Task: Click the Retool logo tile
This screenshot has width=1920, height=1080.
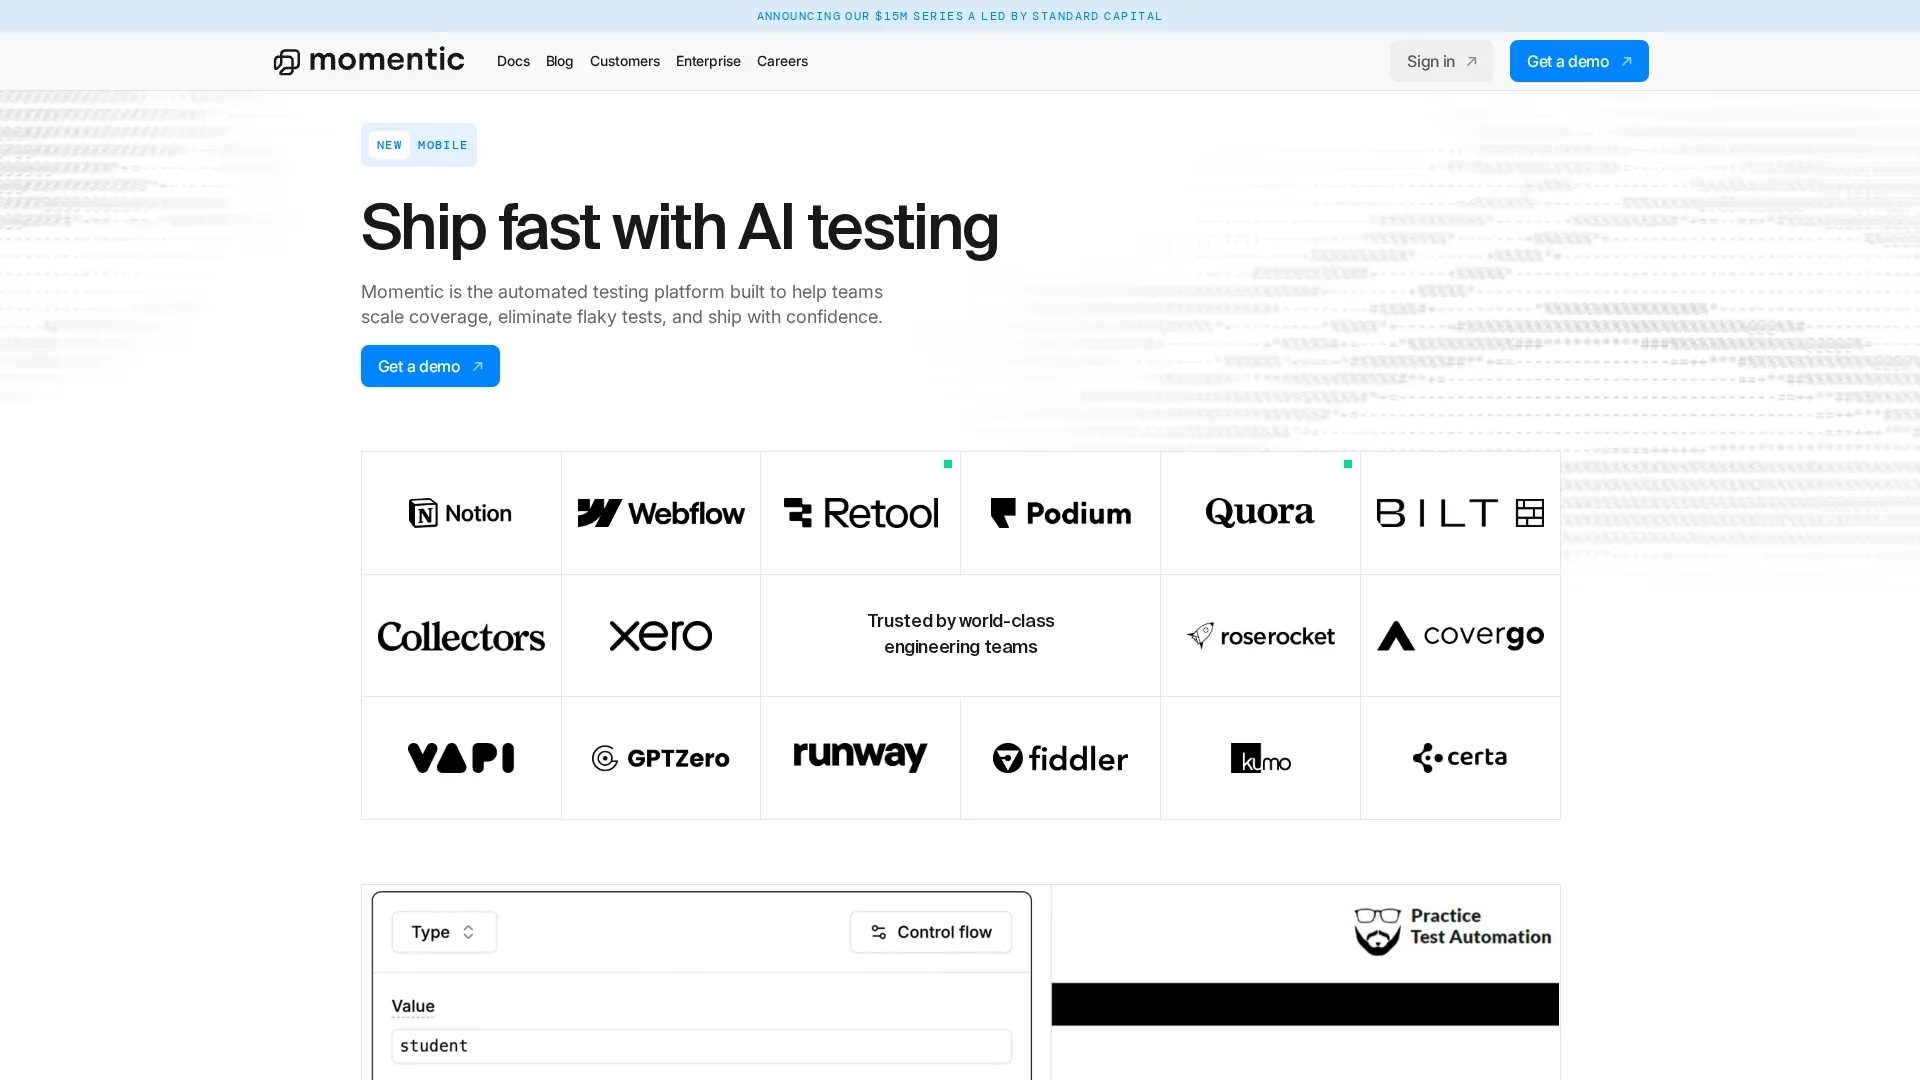Action: coord(860,513)
